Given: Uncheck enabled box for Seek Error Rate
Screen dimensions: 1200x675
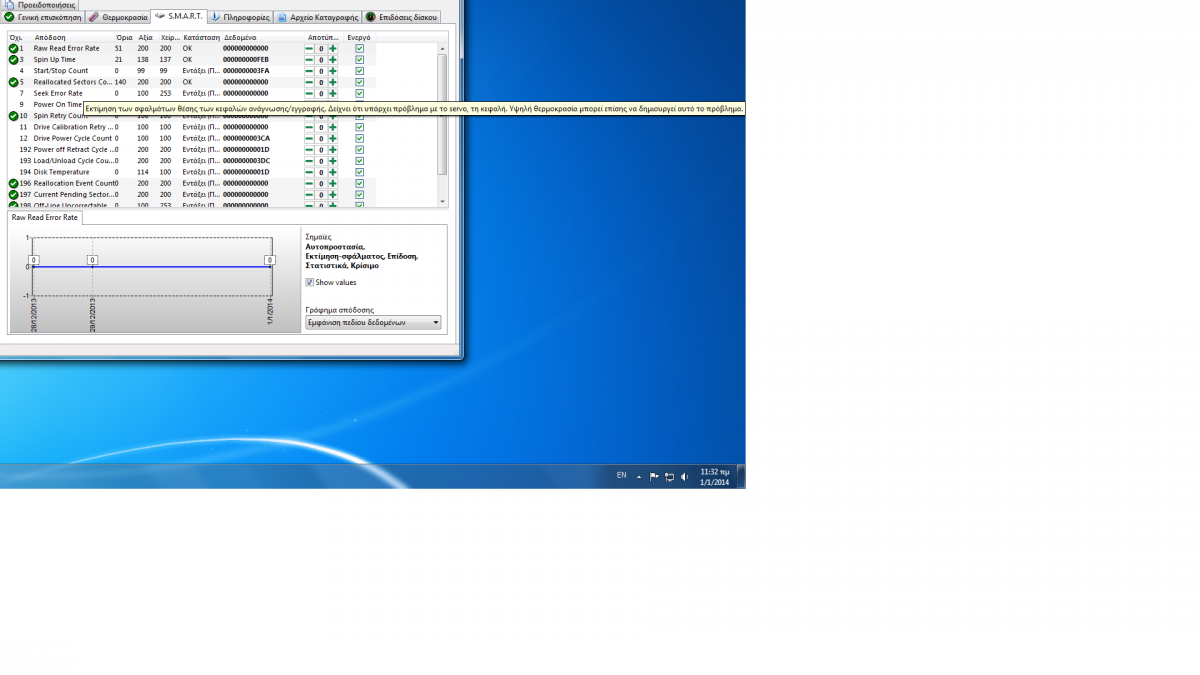Looking at the screenshot, I should coord(359,93).
